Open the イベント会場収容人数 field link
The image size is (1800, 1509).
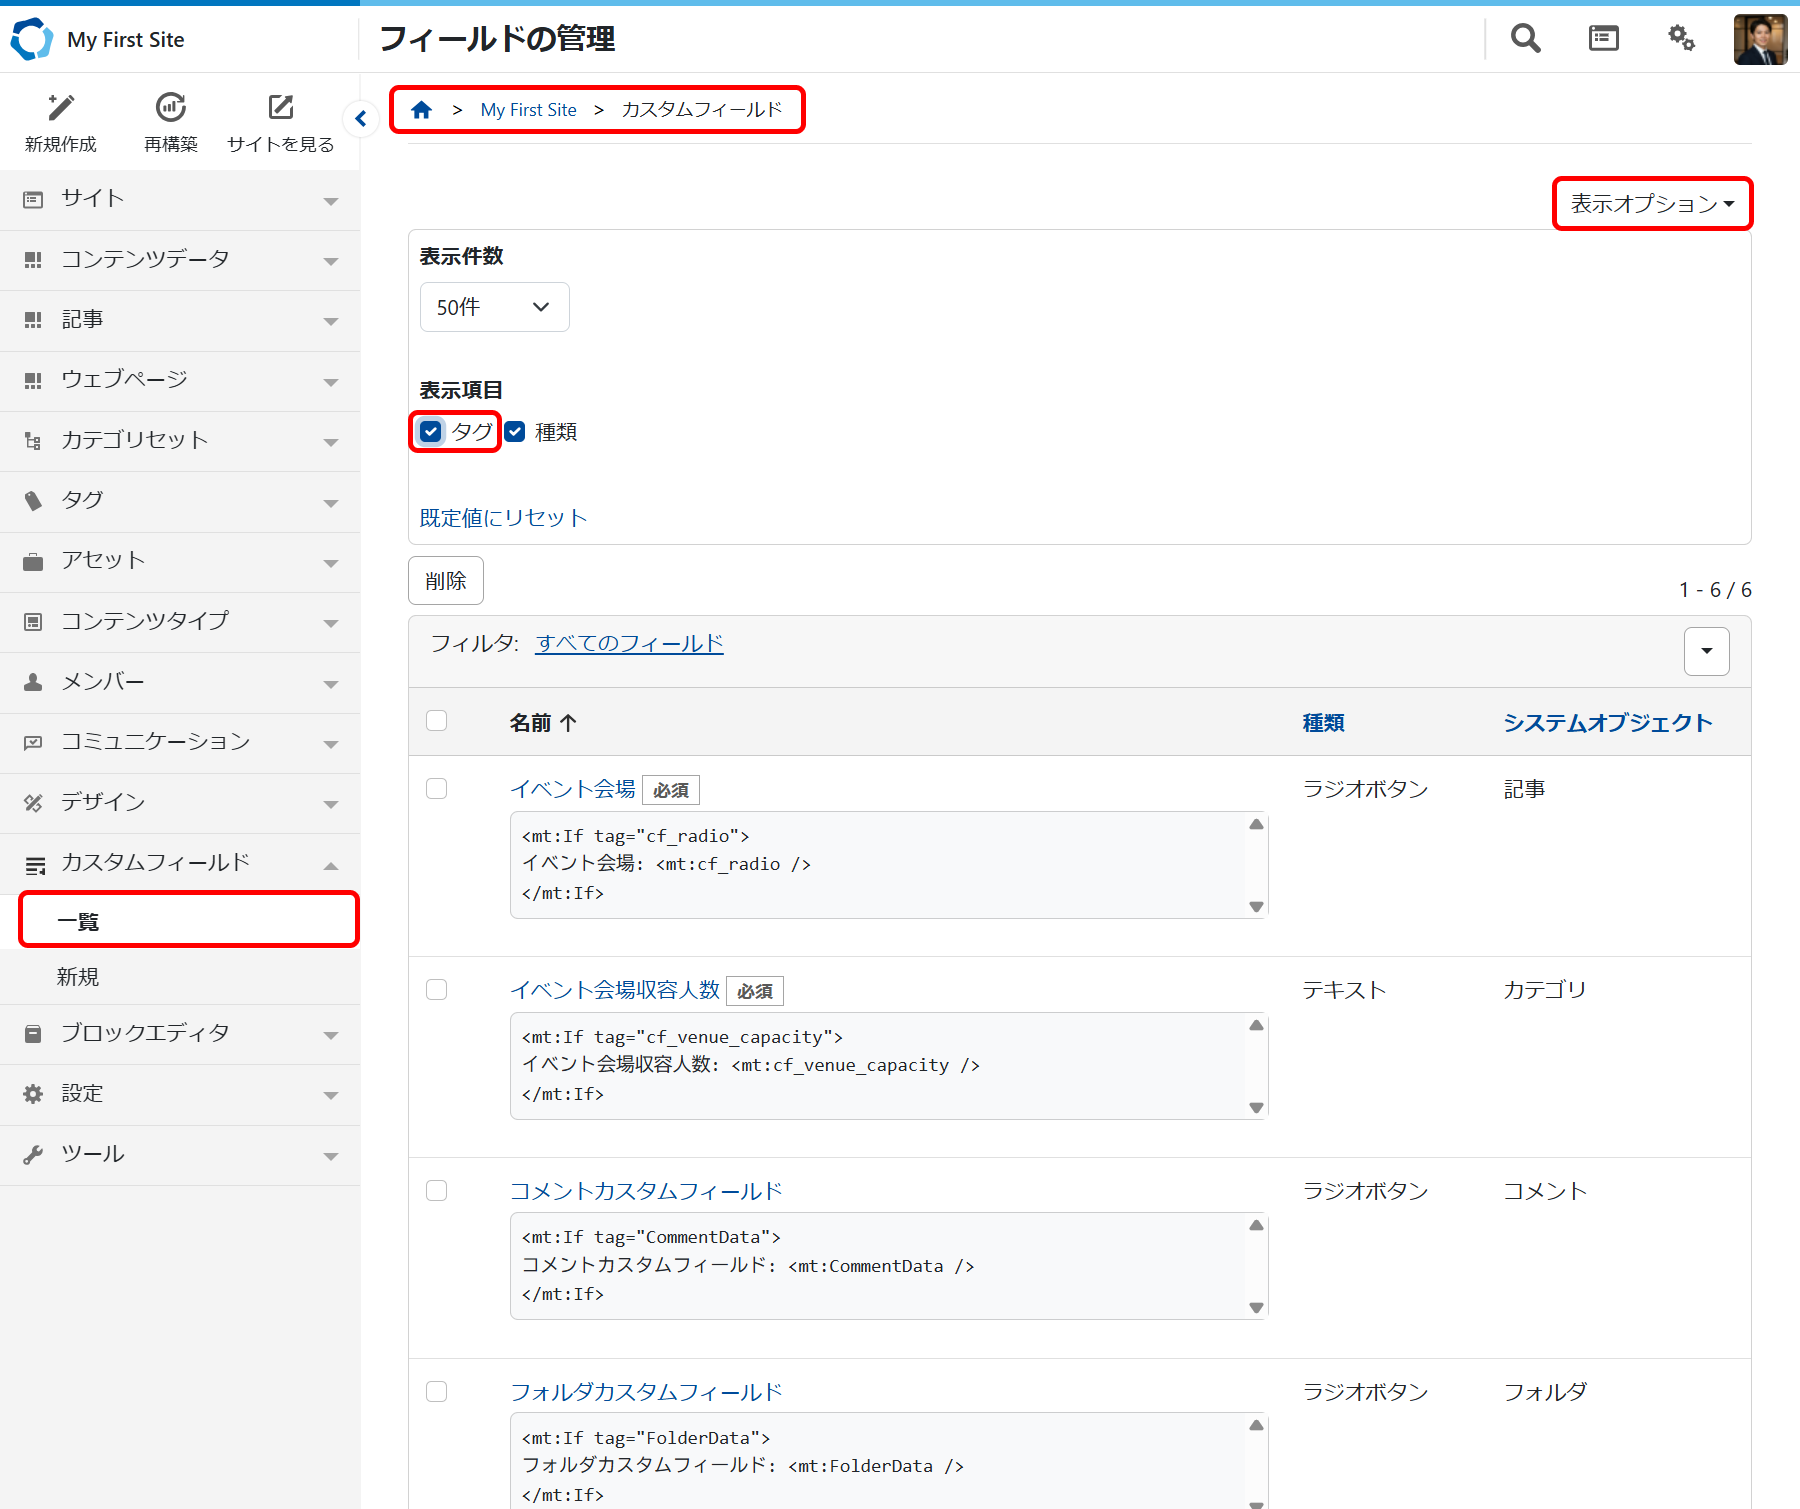point(614,989)
